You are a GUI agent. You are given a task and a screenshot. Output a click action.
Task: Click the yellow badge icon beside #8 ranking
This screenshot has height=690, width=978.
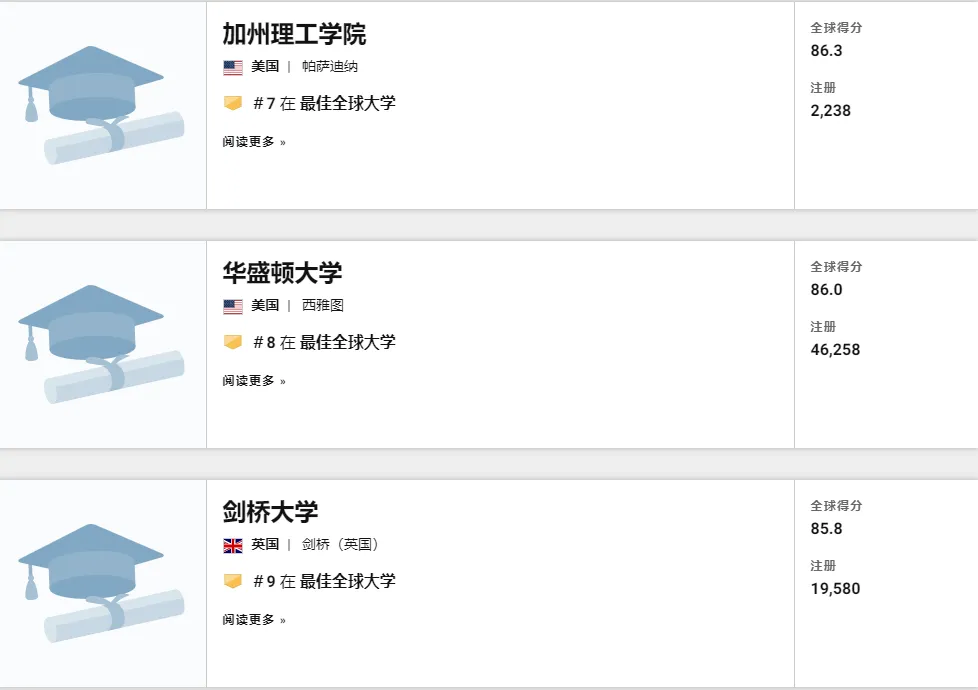[x=233, y=342]
